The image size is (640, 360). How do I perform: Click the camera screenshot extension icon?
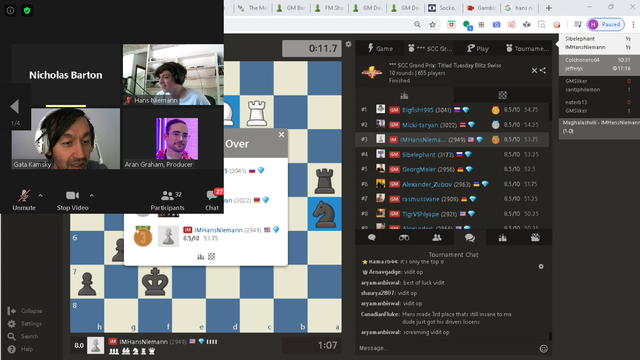click(496, 24)
